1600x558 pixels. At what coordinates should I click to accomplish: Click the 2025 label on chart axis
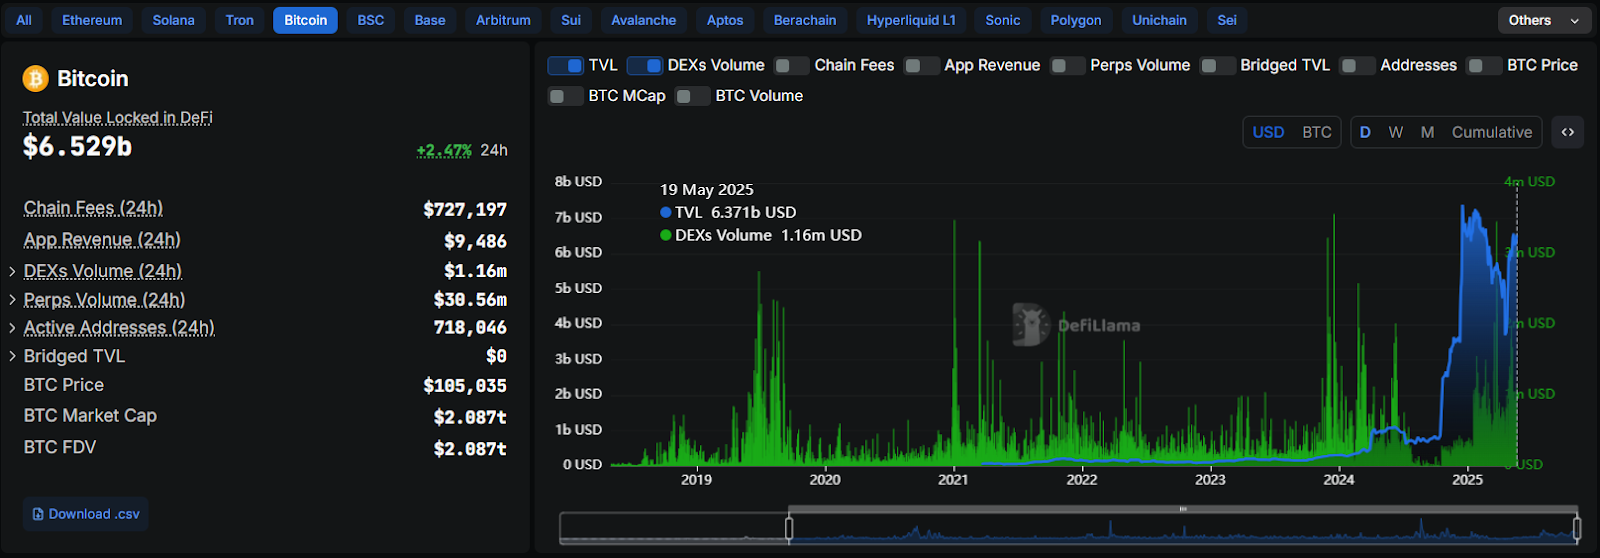[x=1467, y=480]
